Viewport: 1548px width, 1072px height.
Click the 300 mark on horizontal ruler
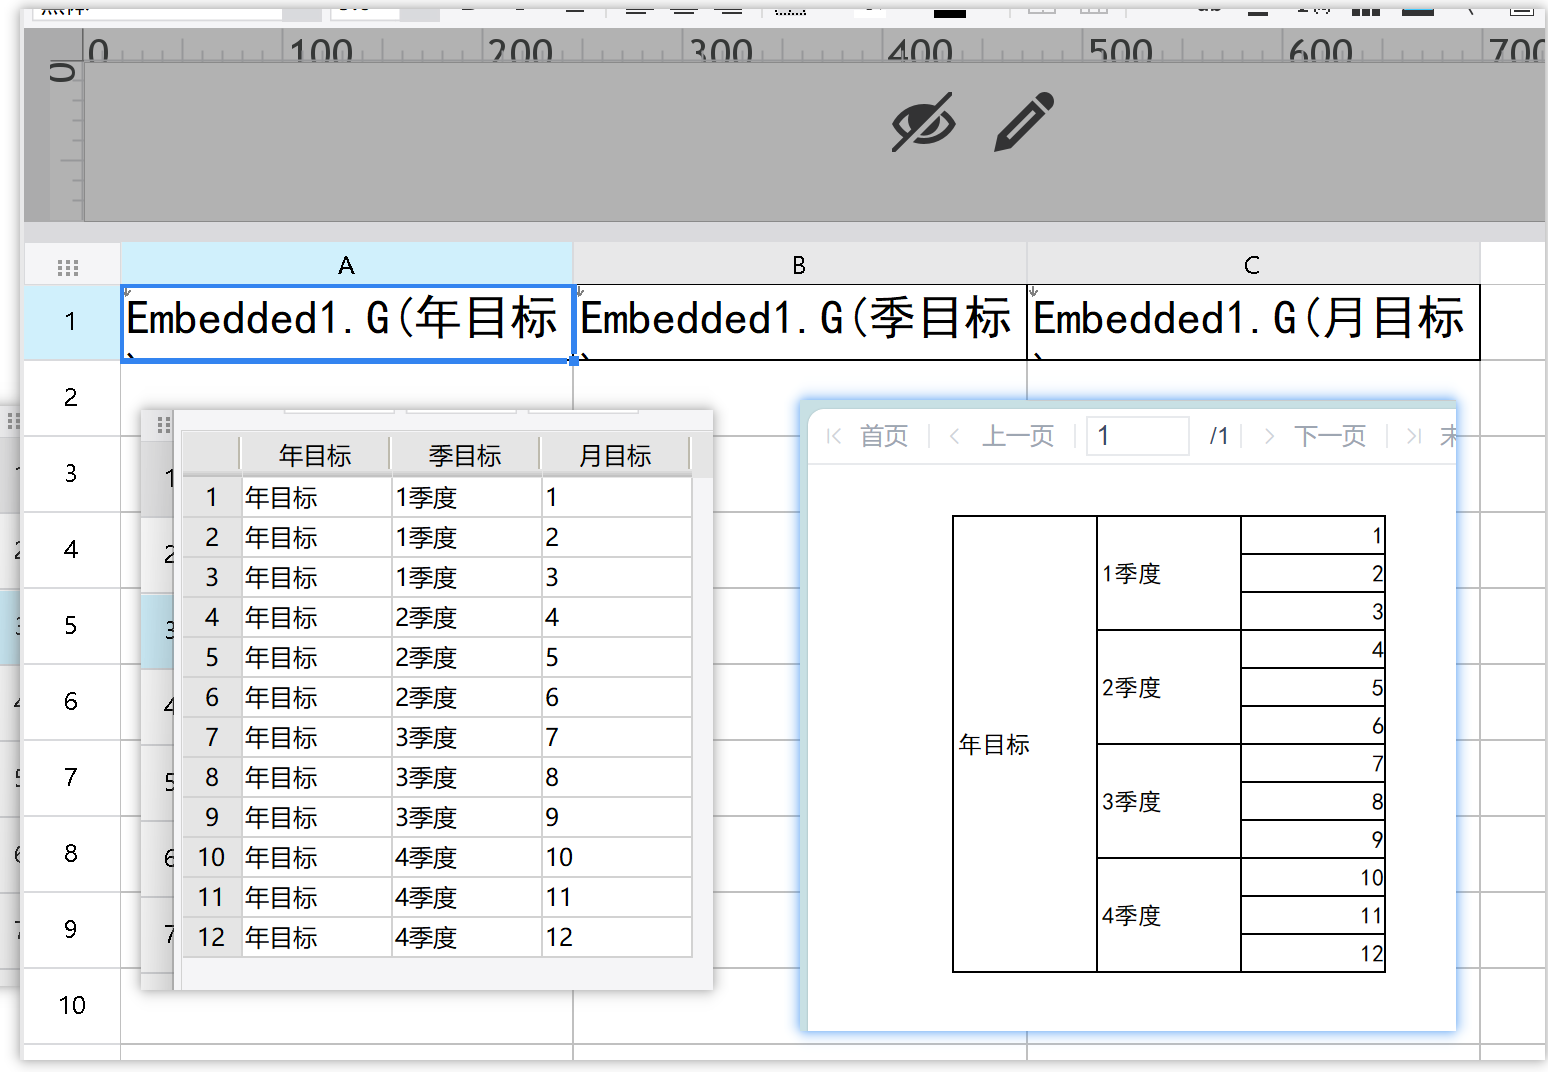(720, 50)
